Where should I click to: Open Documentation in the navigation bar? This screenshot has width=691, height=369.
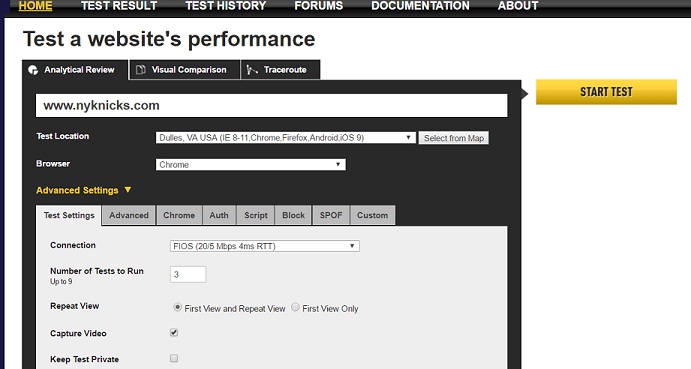click(420, 6)
